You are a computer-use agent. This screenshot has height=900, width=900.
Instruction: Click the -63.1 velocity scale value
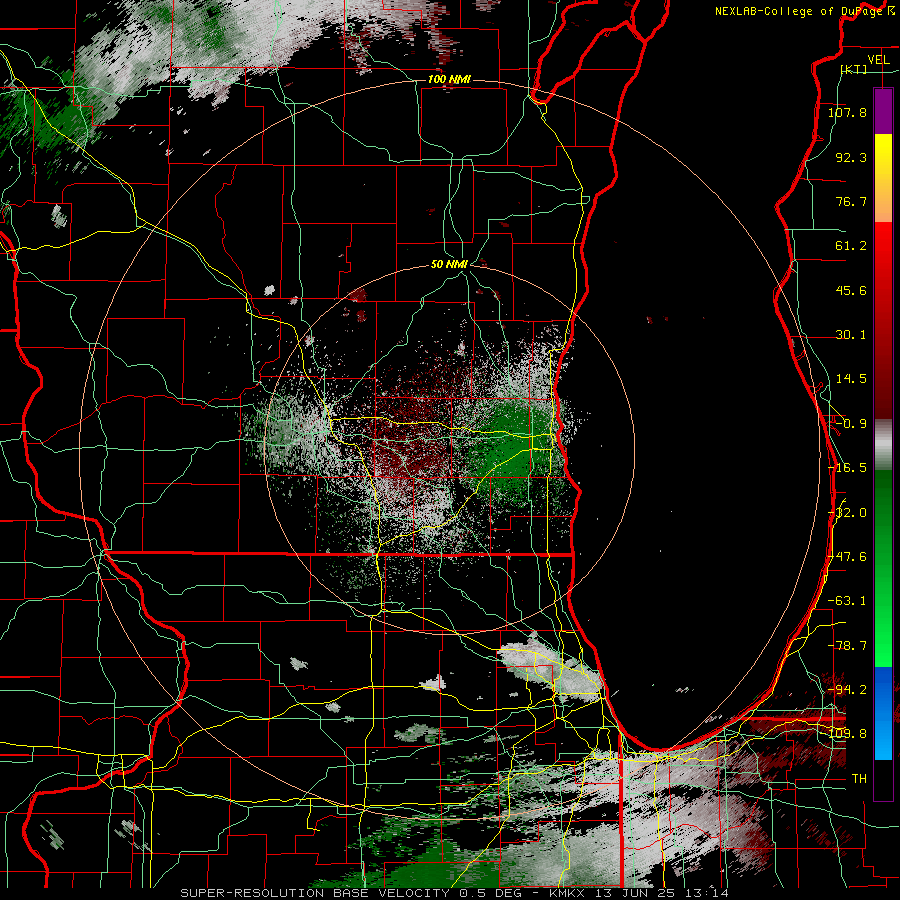[x=847, y=601]
